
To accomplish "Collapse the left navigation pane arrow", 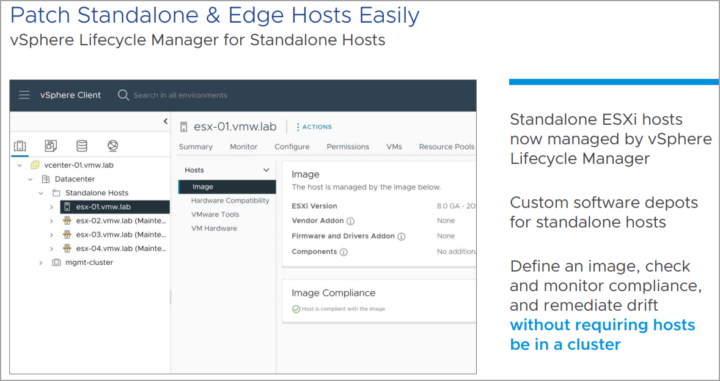I will 165,121.
